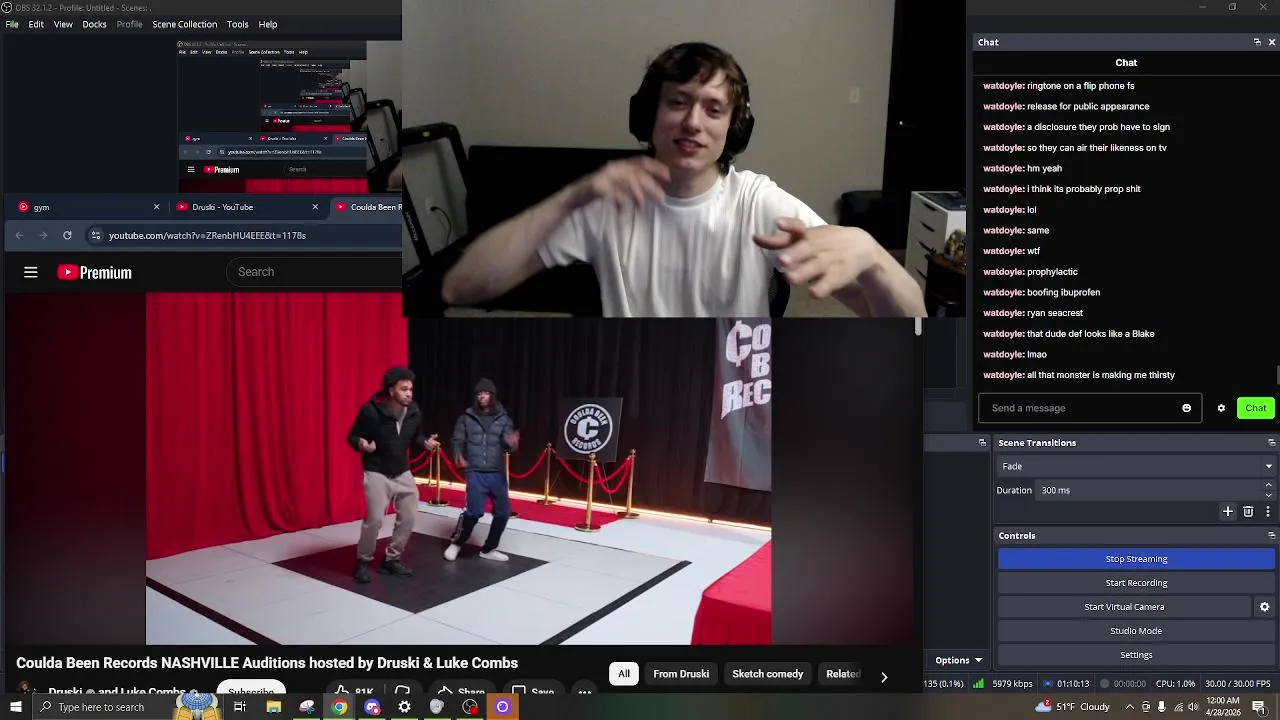Open the Windows Start menu
The height and width of the screenshot is (720, 1280).
point(15,707)
